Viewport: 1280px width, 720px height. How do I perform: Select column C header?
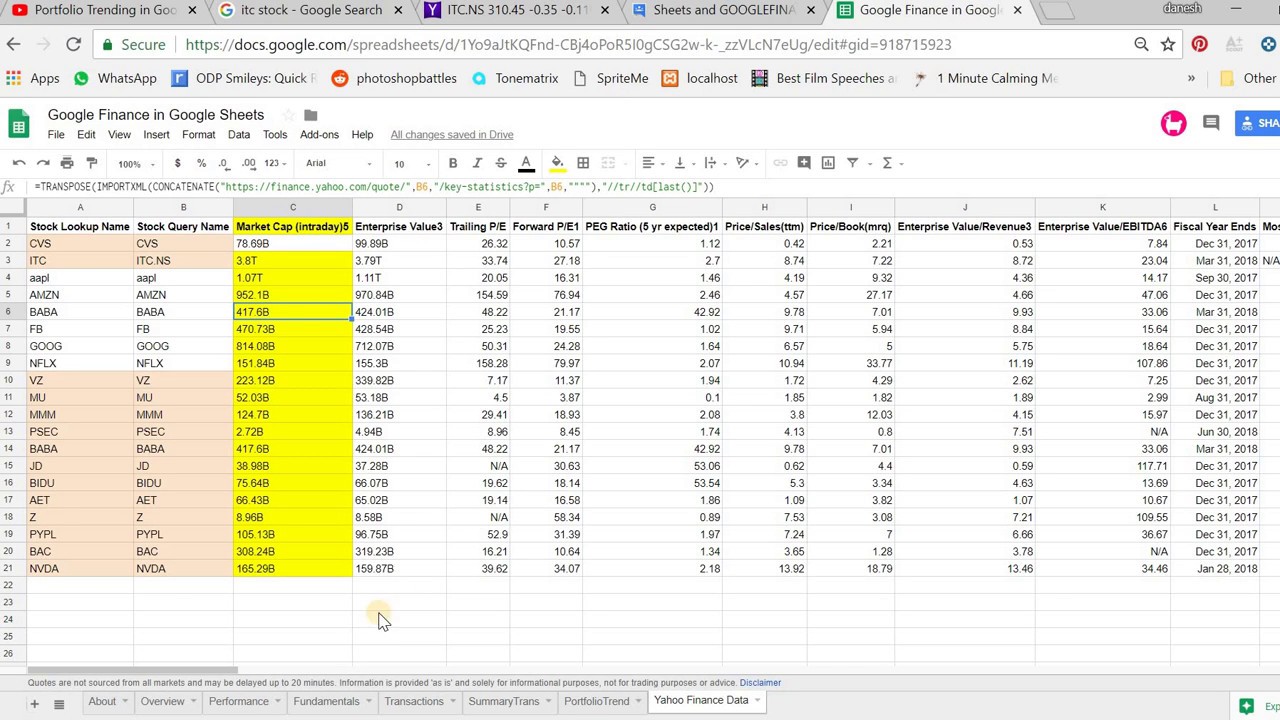293,208
